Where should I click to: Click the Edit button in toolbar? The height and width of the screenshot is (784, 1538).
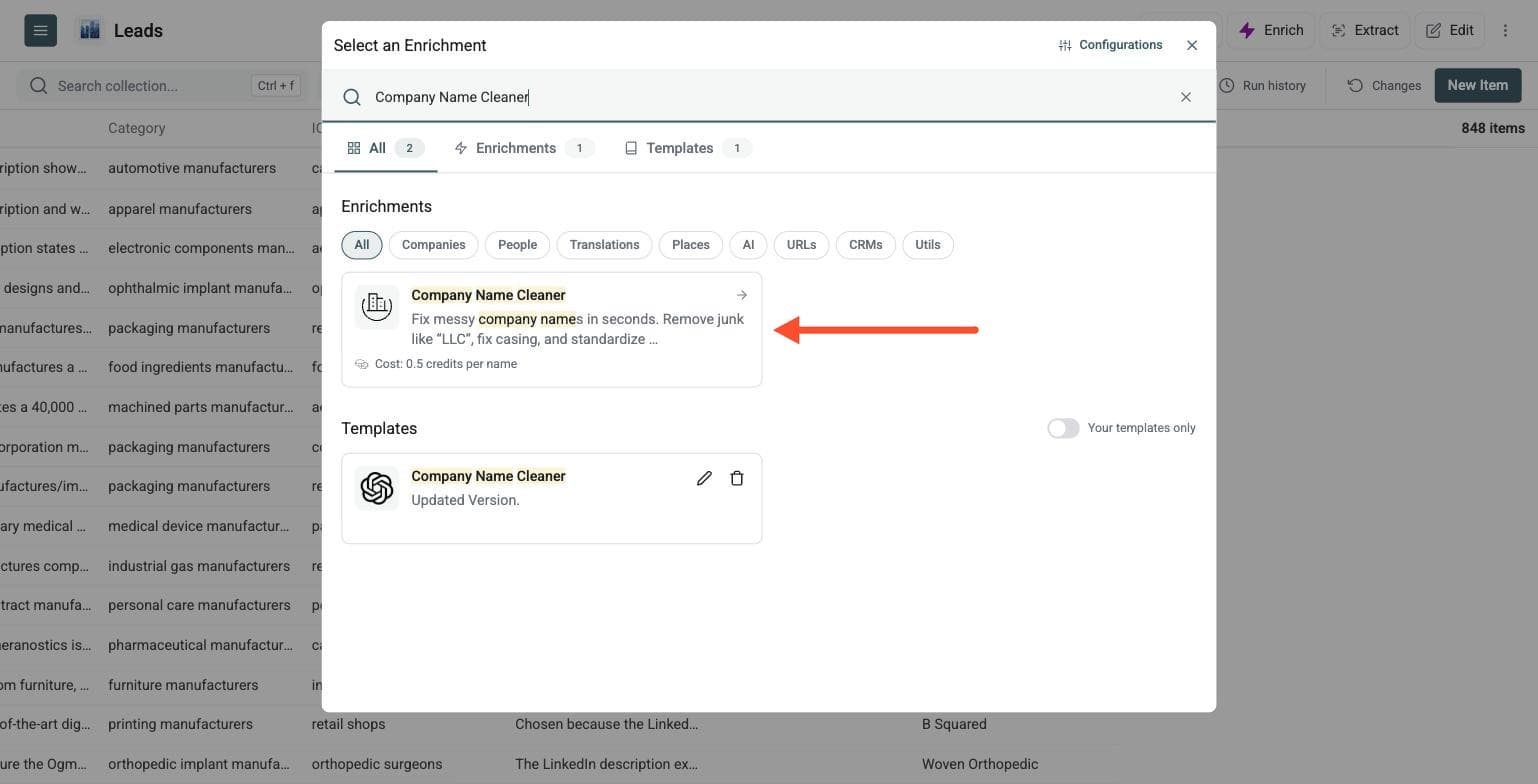pos(1449,30)
